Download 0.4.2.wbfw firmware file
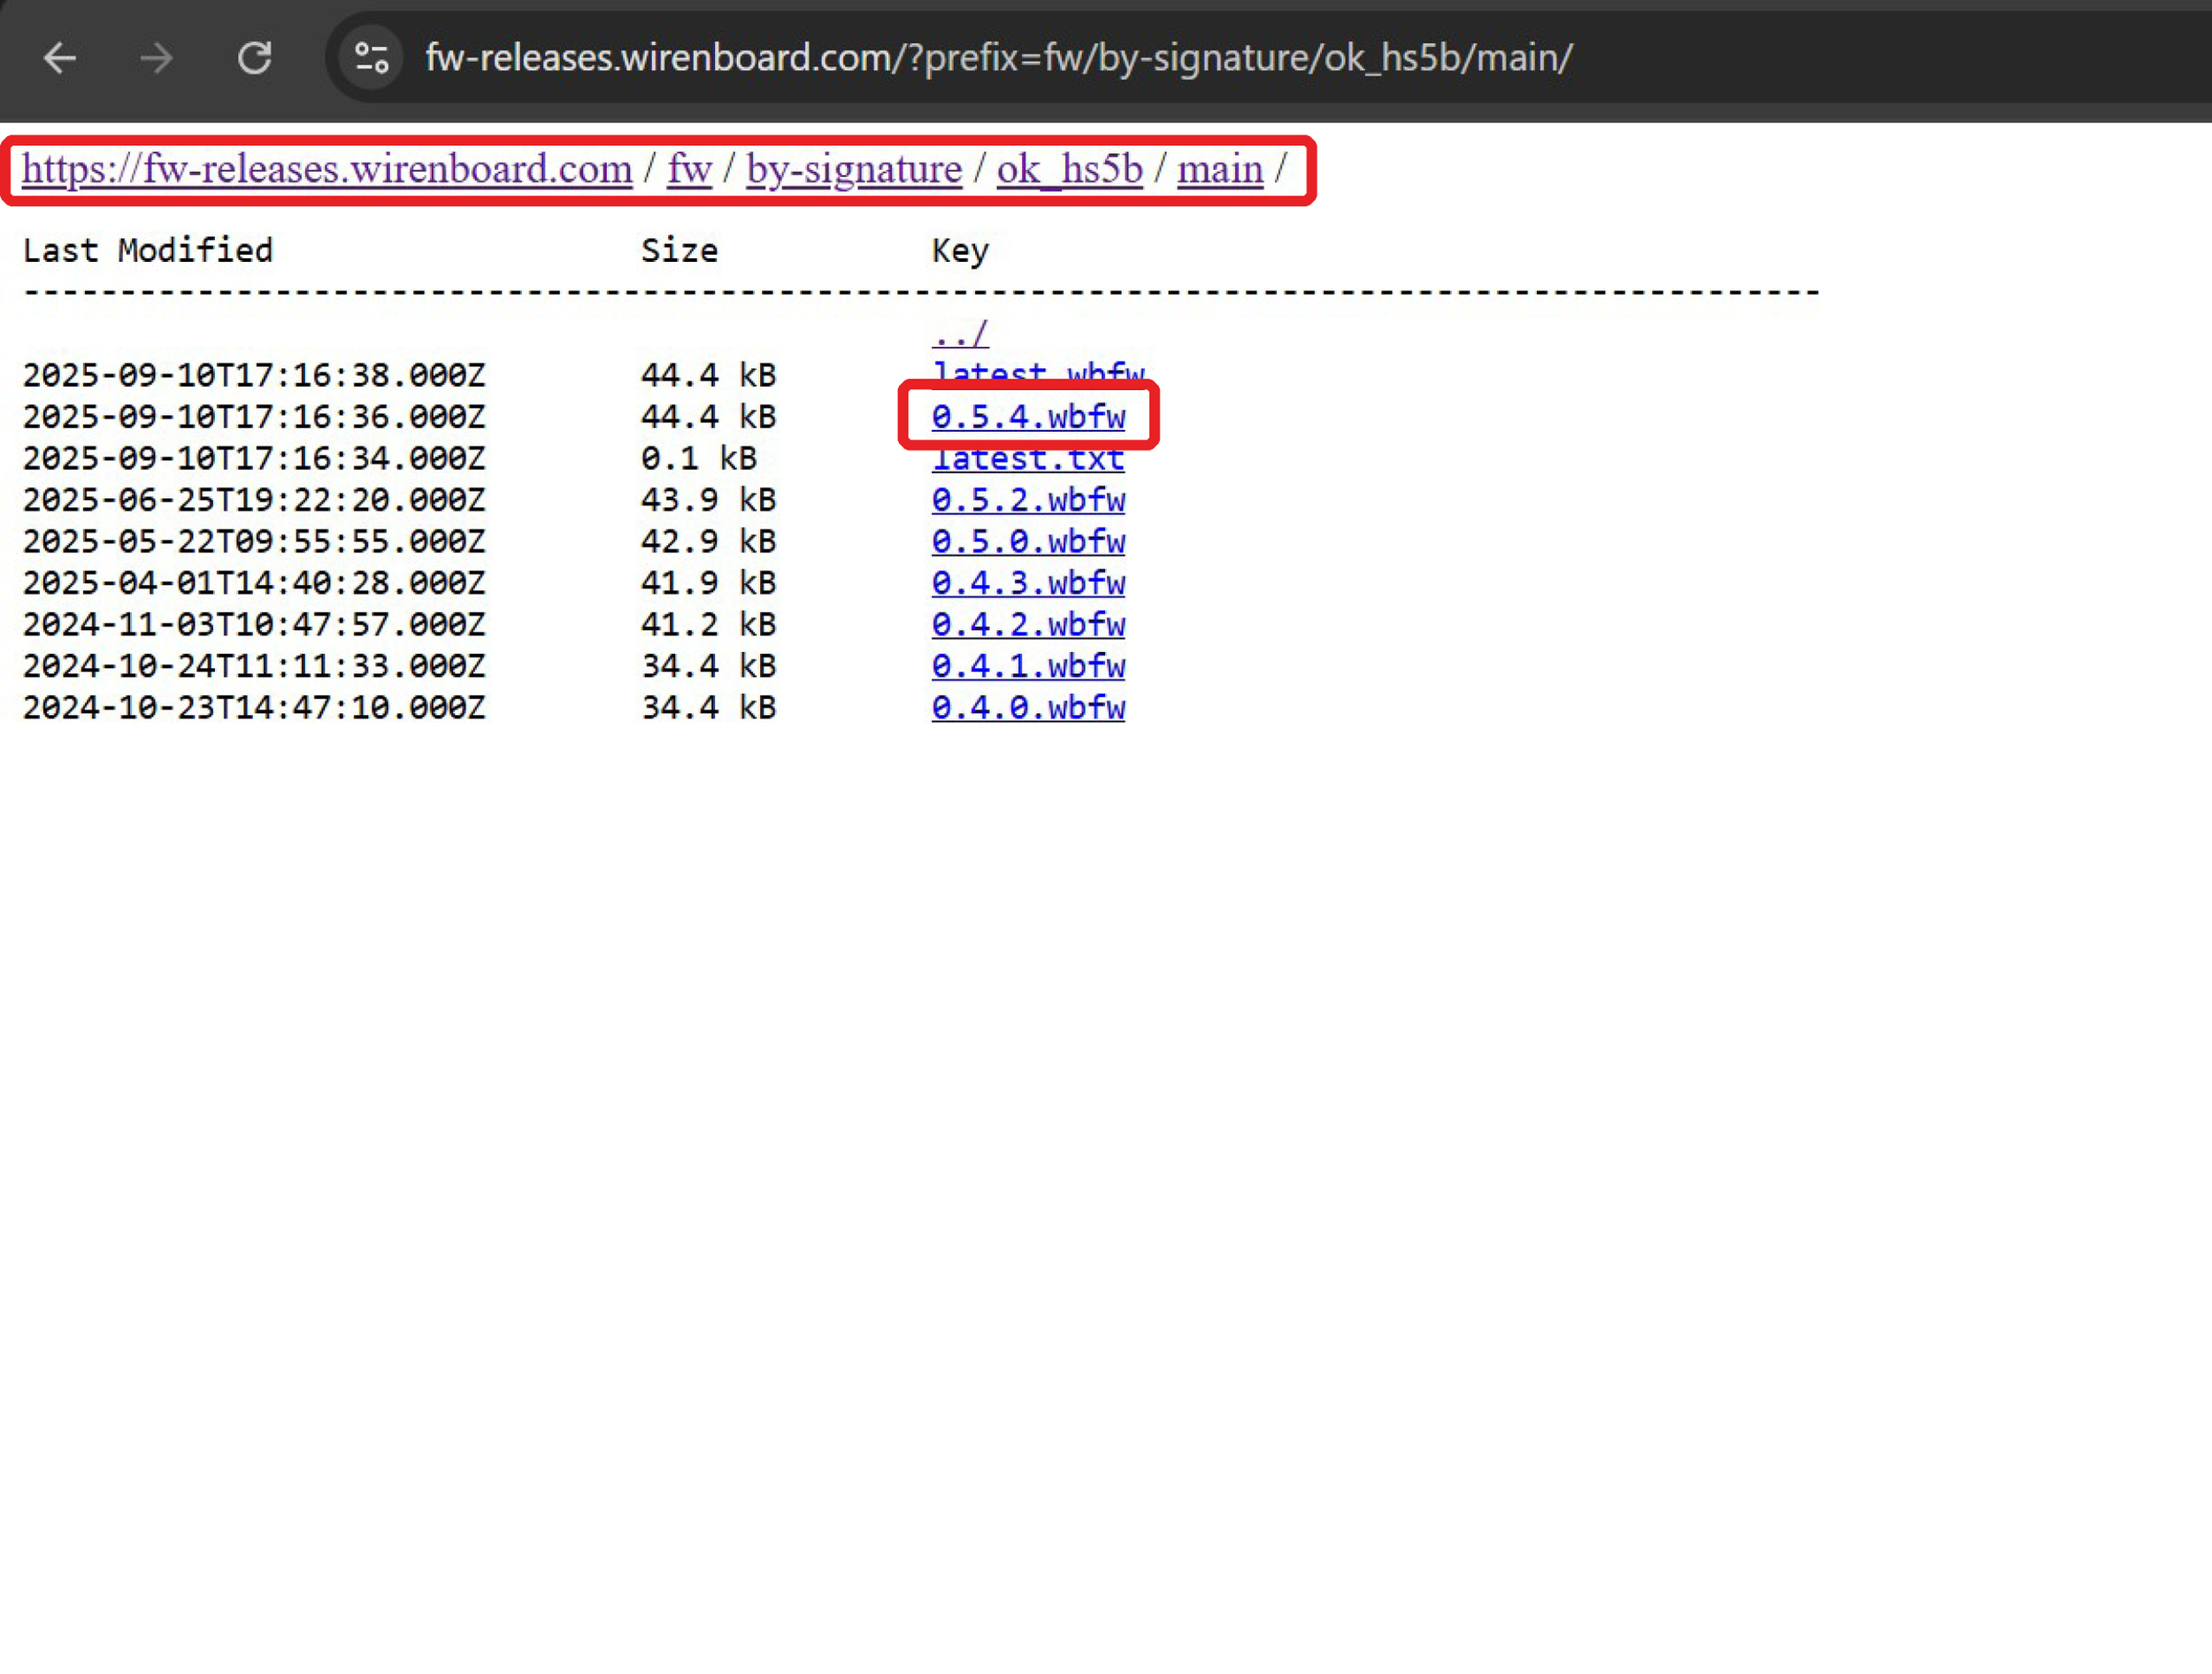This screenshot has height=1674, width=2212. click(x=1028, y=624)
